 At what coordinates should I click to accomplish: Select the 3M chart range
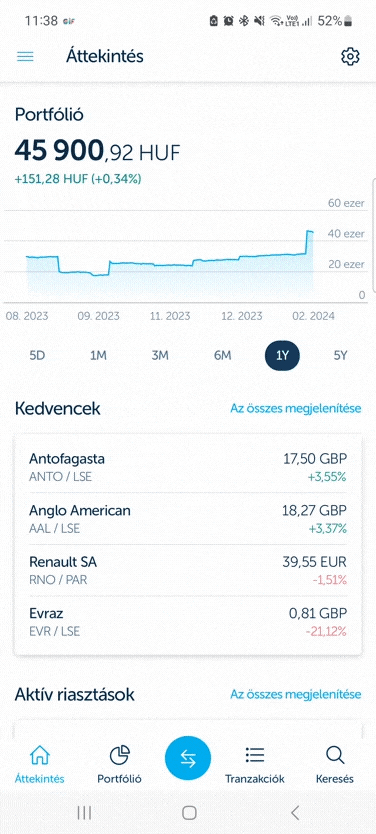[x=160, y=356]
